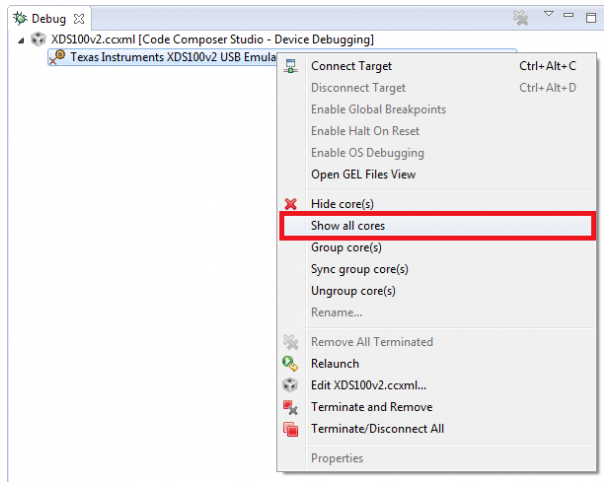Choose Connect Target from context menu
Viewport: 604px width, 483px height.
[x=438, y=66]
